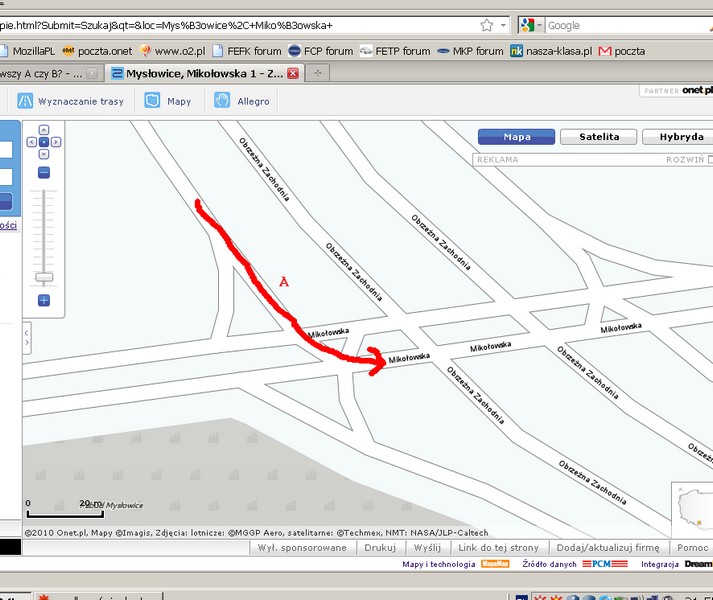Click the Drukuj print link
The width and height of the screenshot is (713, 600).
click(x=379, y=548)
